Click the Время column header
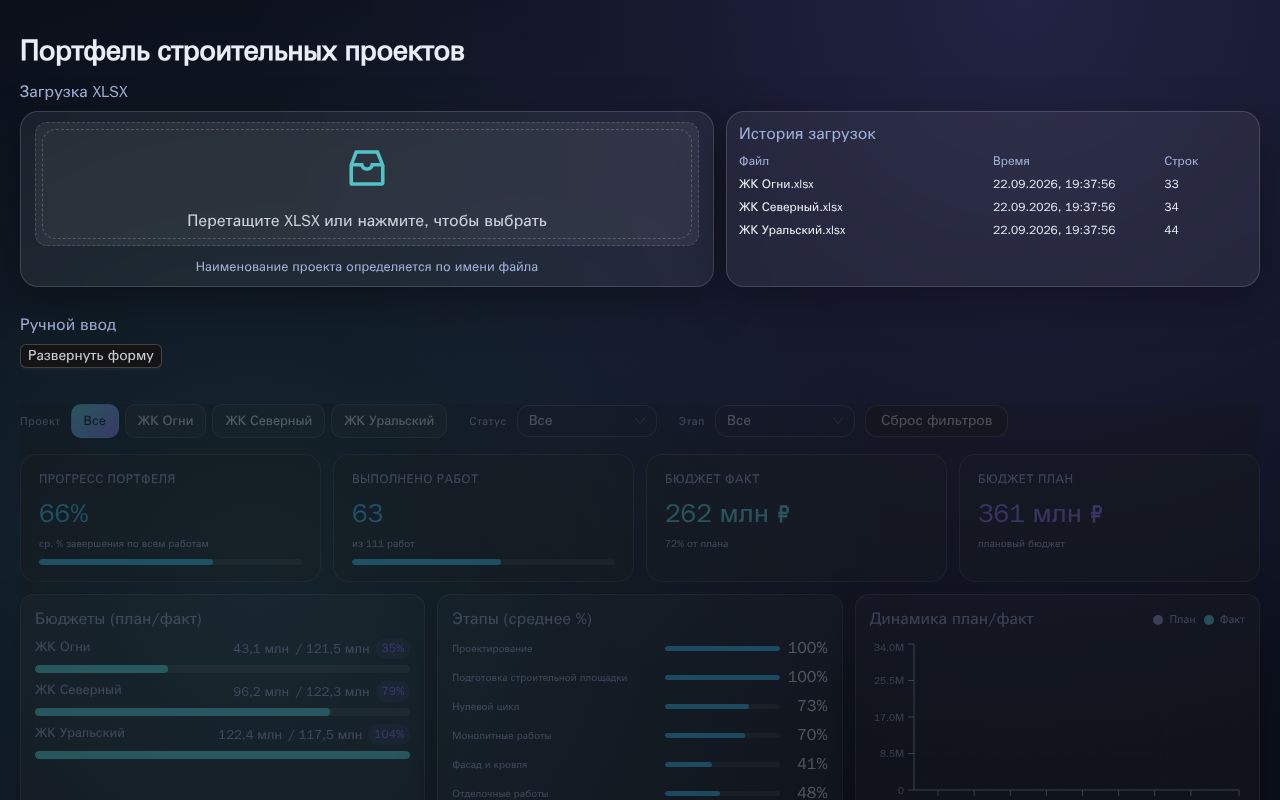 pyautogui.click(x=1011, y=161)
